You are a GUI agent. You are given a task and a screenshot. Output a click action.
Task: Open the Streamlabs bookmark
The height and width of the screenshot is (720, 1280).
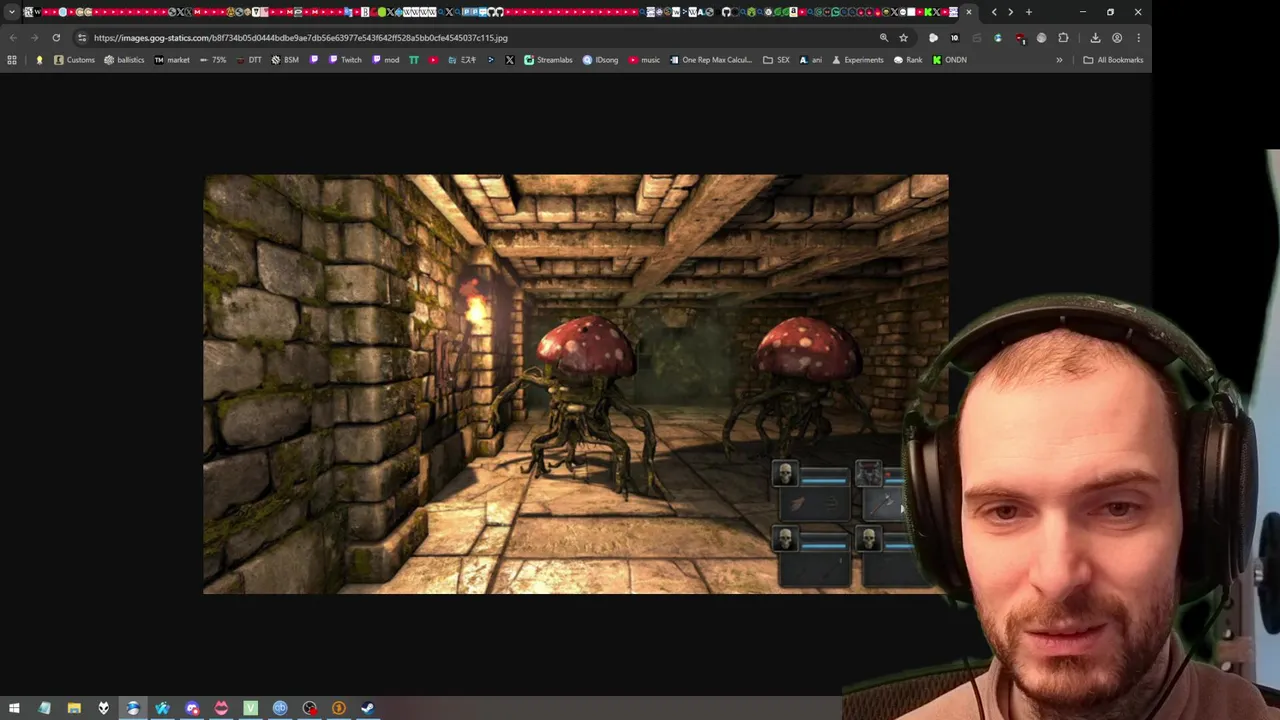click(548, 60)
